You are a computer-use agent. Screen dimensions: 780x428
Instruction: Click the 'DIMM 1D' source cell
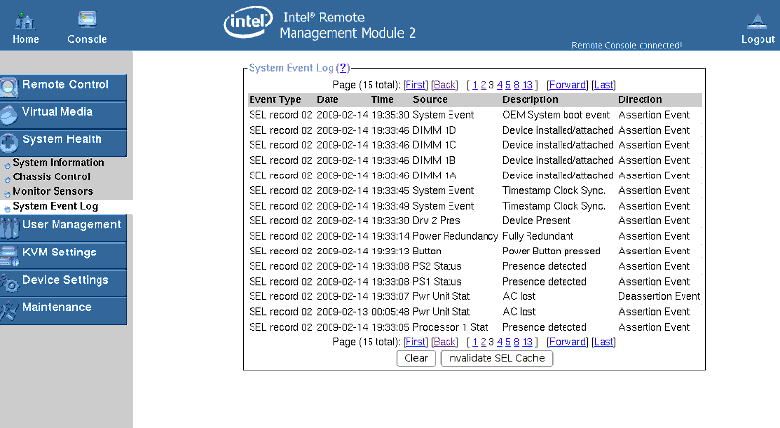pos(434,130)
